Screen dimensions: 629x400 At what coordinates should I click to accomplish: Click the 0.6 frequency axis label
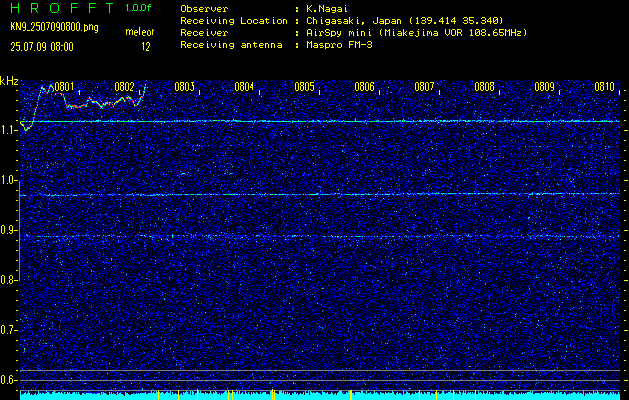click(x=8, y=380)
